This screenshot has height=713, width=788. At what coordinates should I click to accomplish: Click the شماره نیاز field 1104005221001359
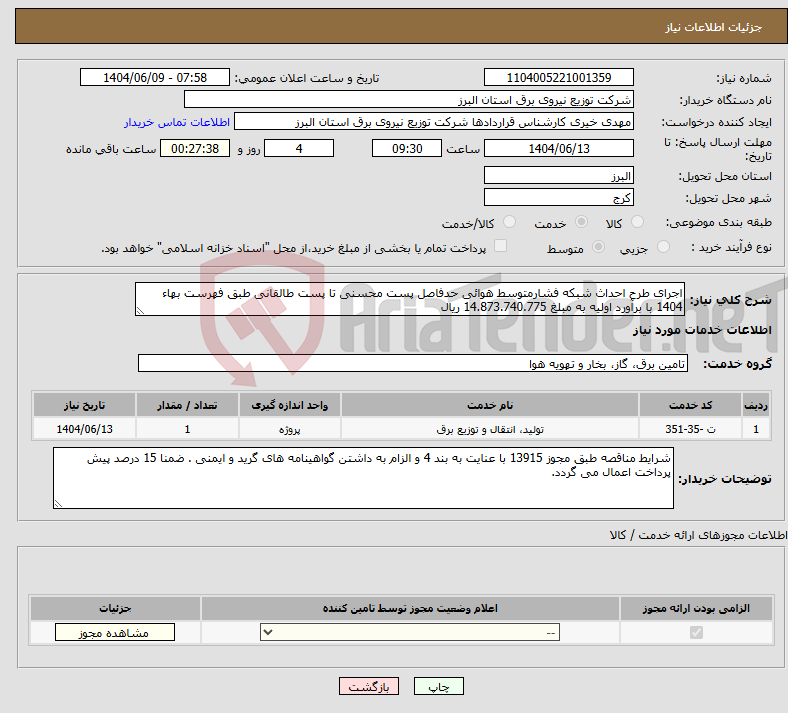click(559, 77)
